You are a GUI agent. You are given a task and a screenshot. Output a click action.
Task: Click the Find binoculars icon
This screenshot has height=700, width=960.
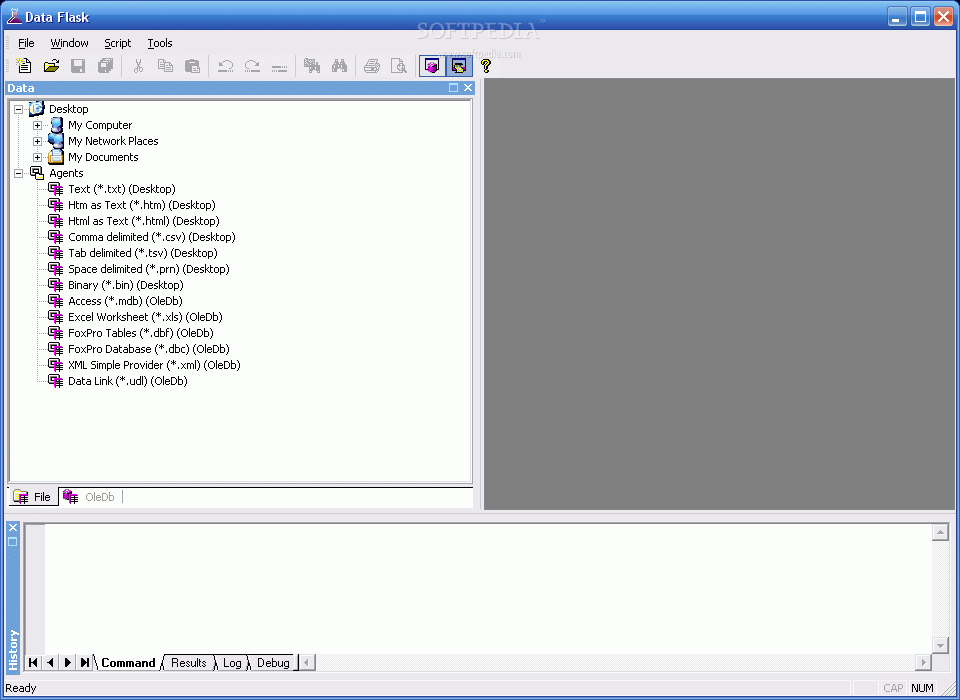(339, 66)
